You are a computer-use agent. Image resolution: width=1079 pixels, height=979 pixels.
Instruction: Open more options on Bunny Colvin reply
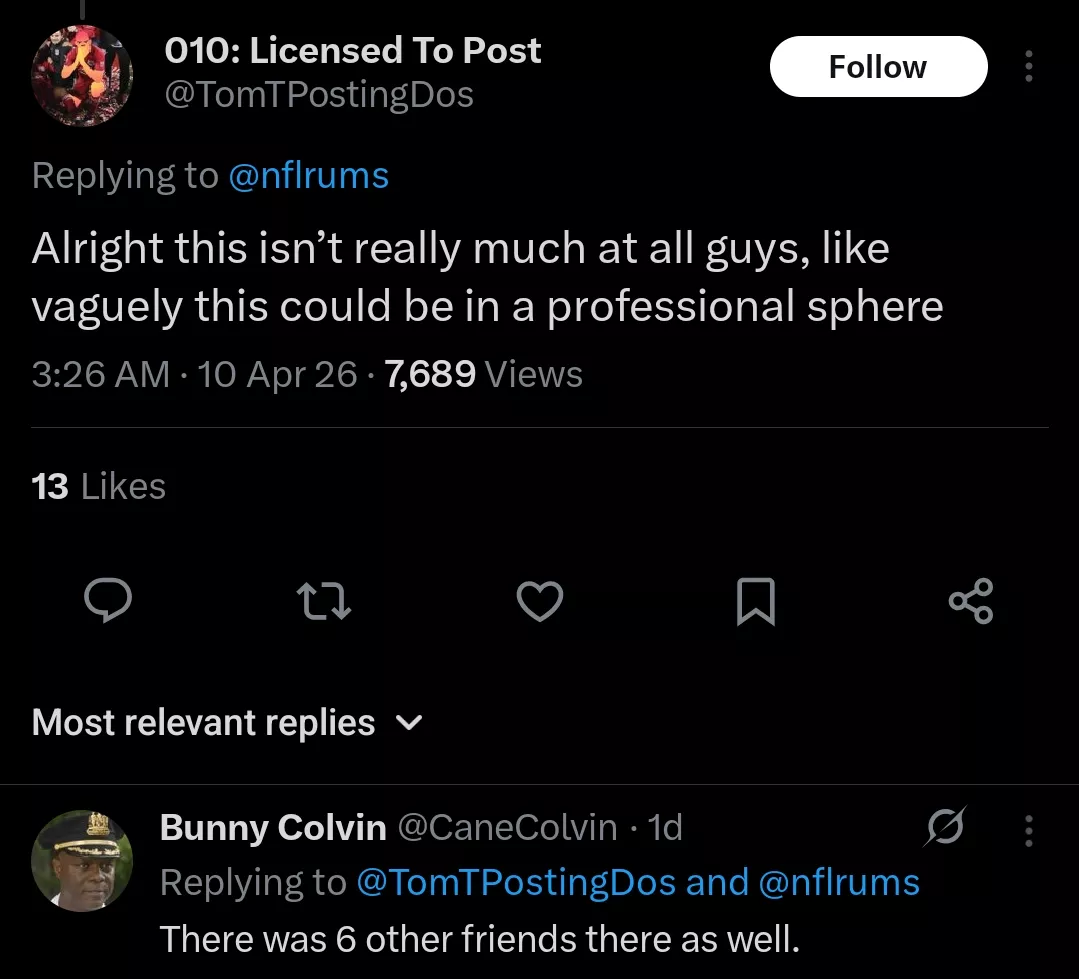[1029, 830]
